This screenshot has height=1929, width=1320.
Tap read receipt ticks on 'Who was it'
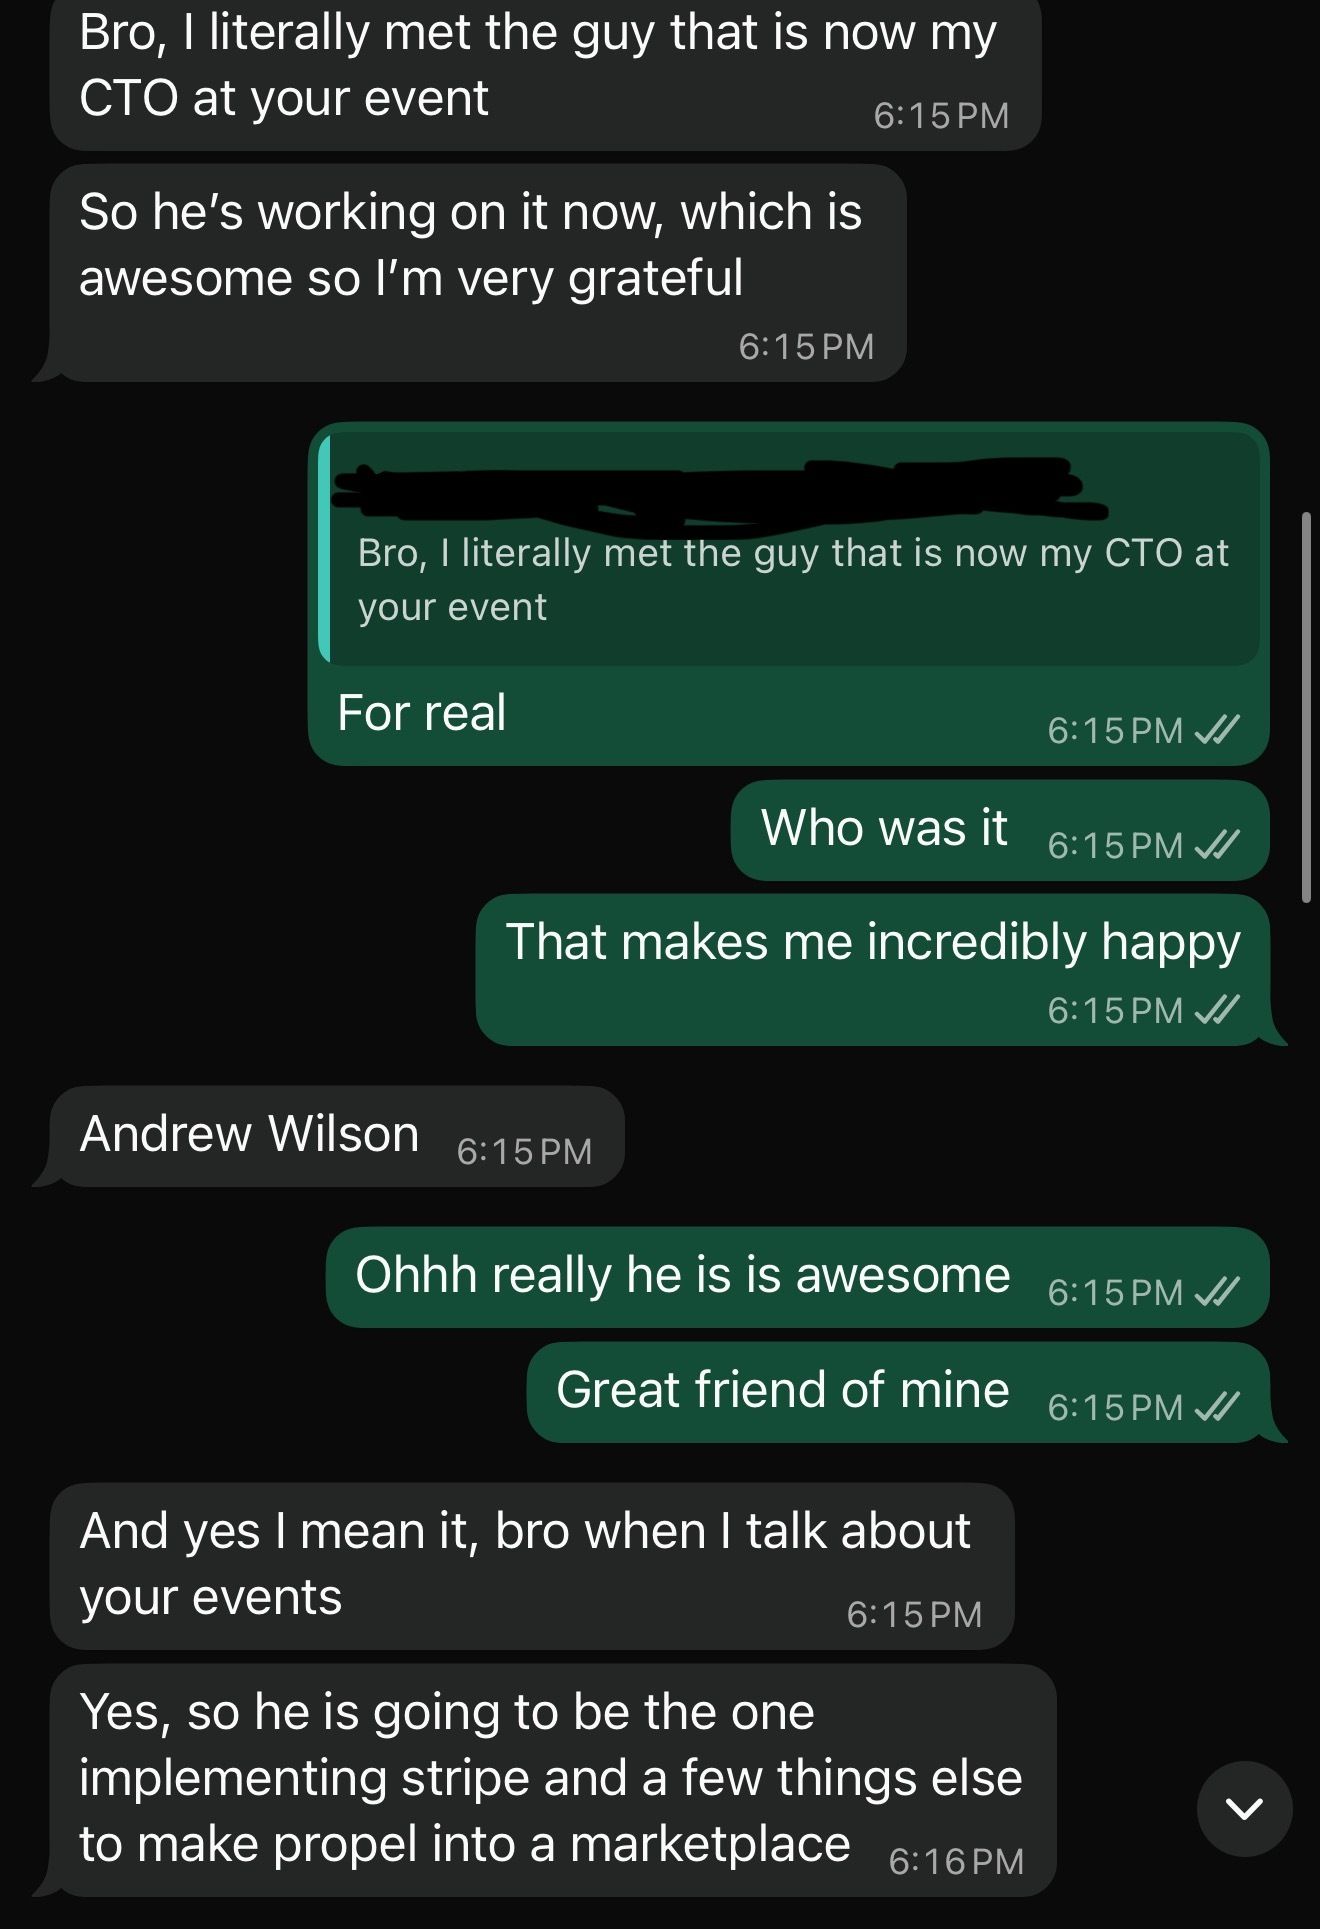tap(1218, 845)
